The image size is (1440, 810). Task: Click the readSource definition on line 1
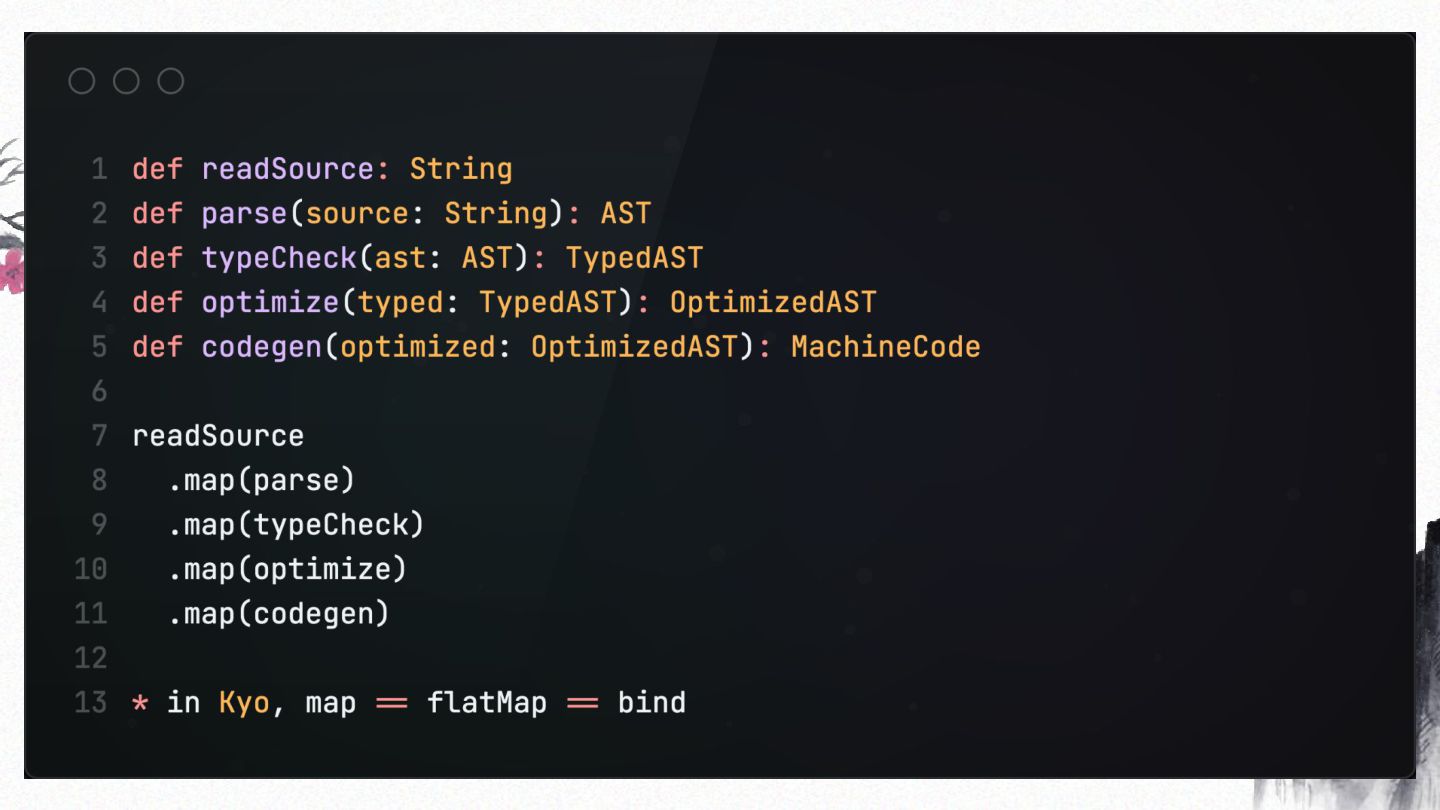point(288,169)
